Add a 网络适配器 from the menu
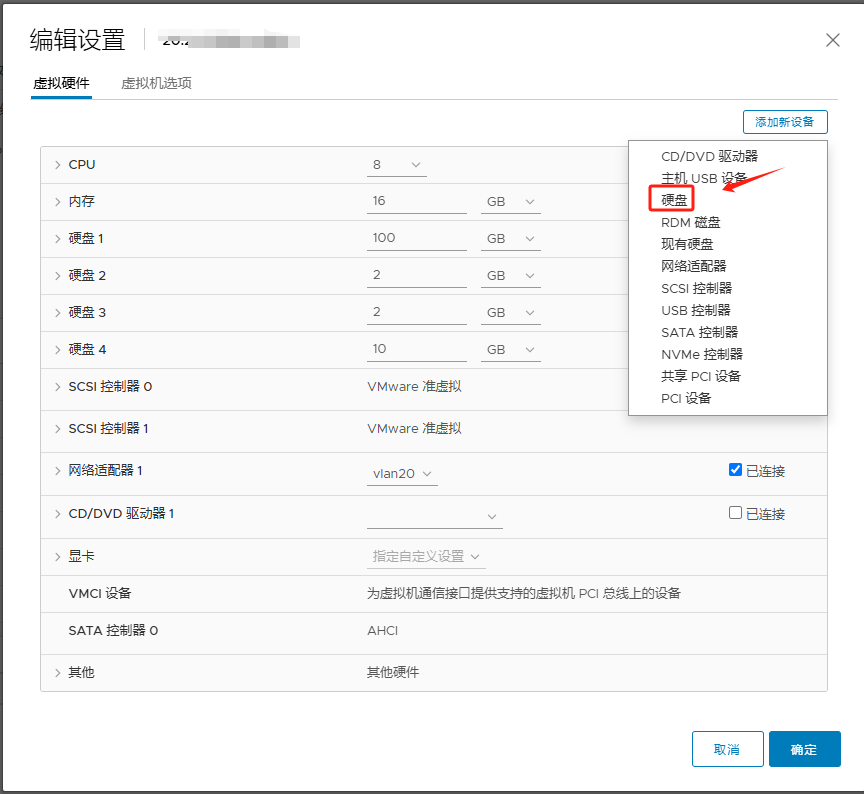The image size is (864, 794). click(694, 266)
